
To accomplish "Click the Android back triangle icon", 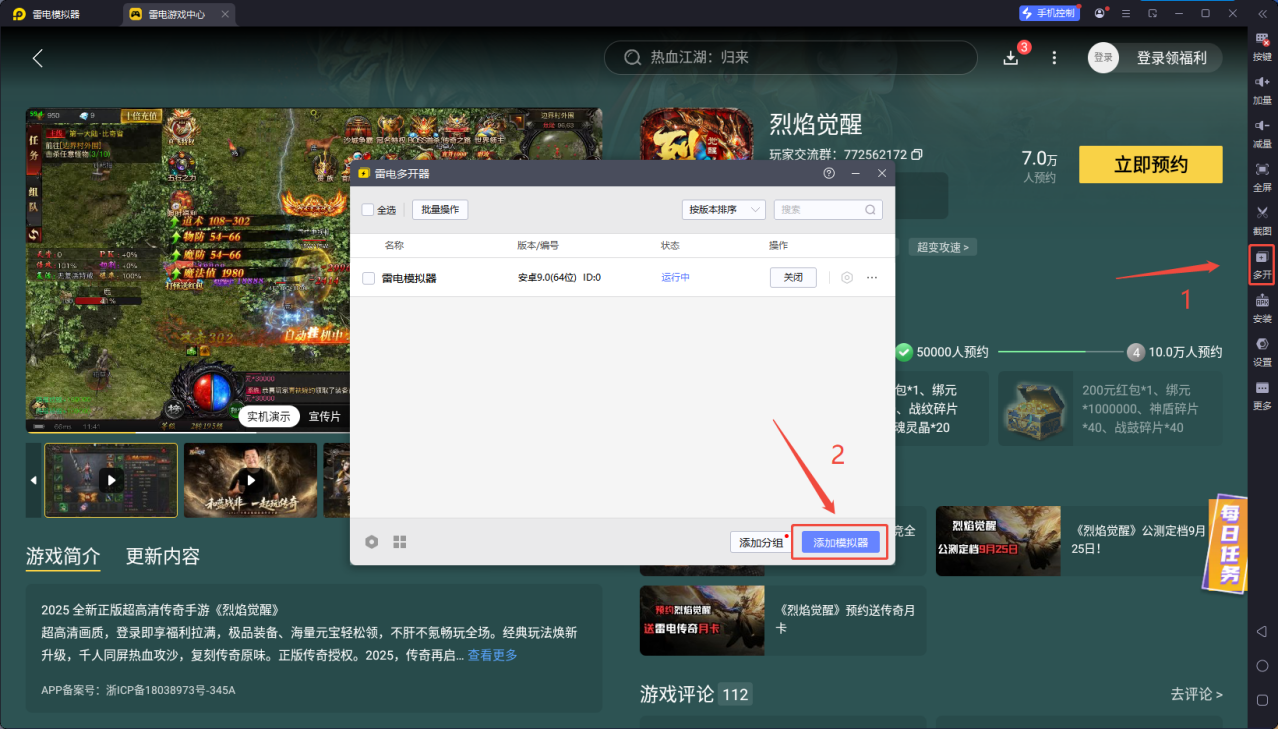I will tap(1262, 632).
